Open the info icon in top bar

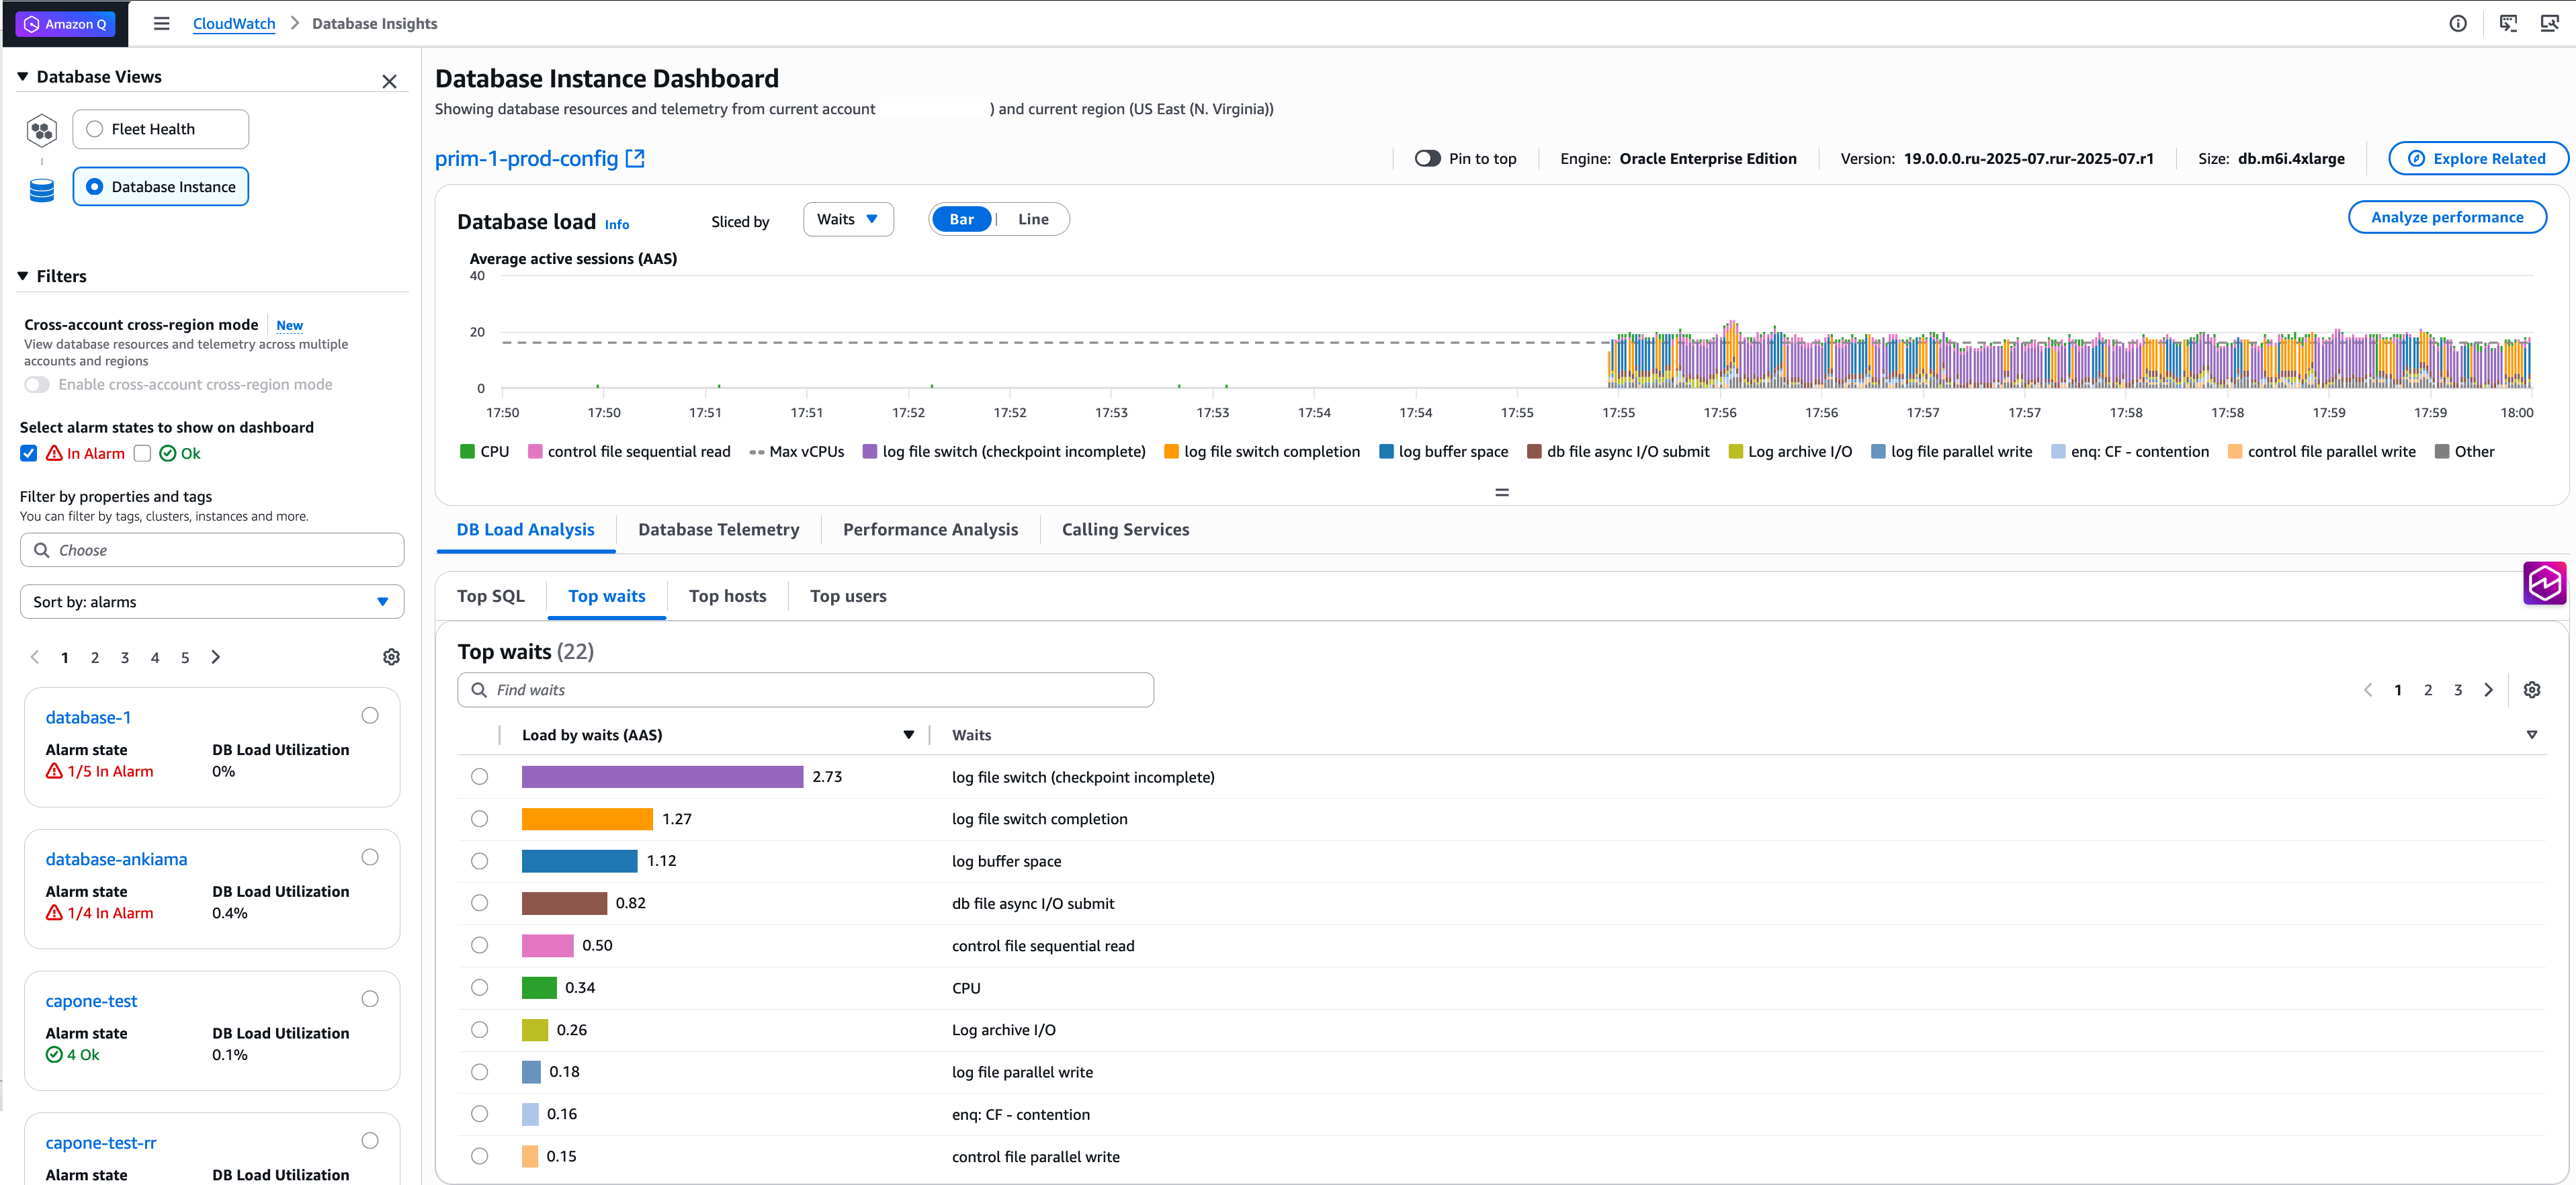[x=2457, y=24]
